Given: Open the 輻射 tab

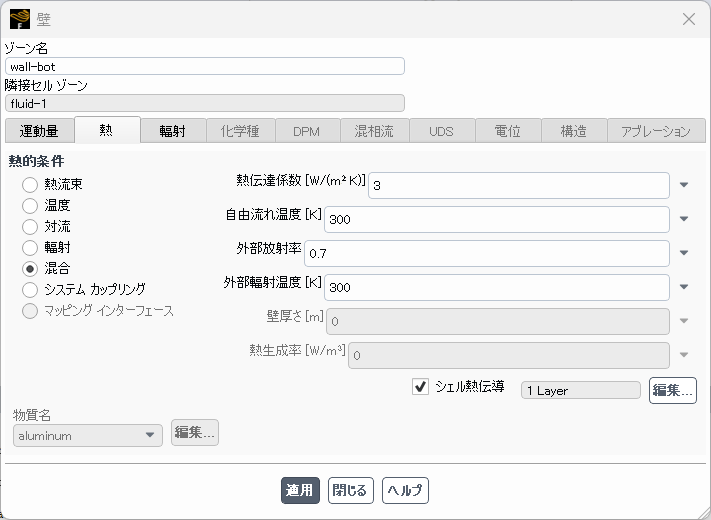Looking at the screenshot, I should (173, 131).
